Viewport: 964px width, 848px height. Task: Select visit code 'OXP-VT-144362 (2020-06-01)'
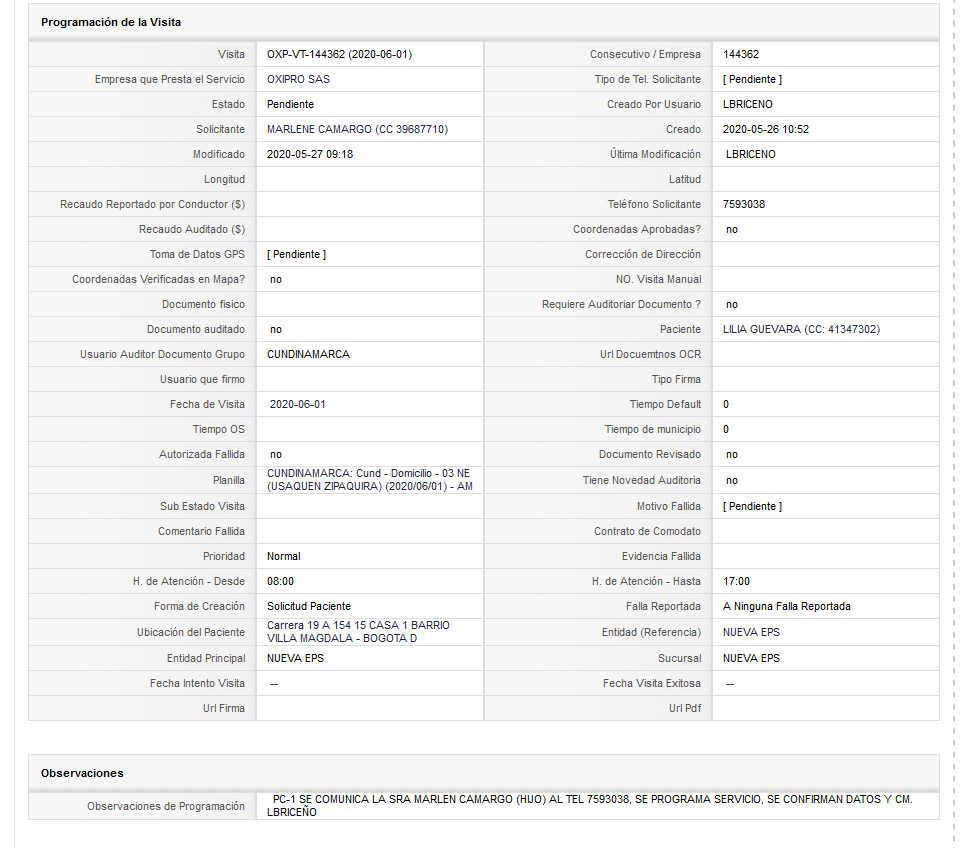tap(339, 54)
